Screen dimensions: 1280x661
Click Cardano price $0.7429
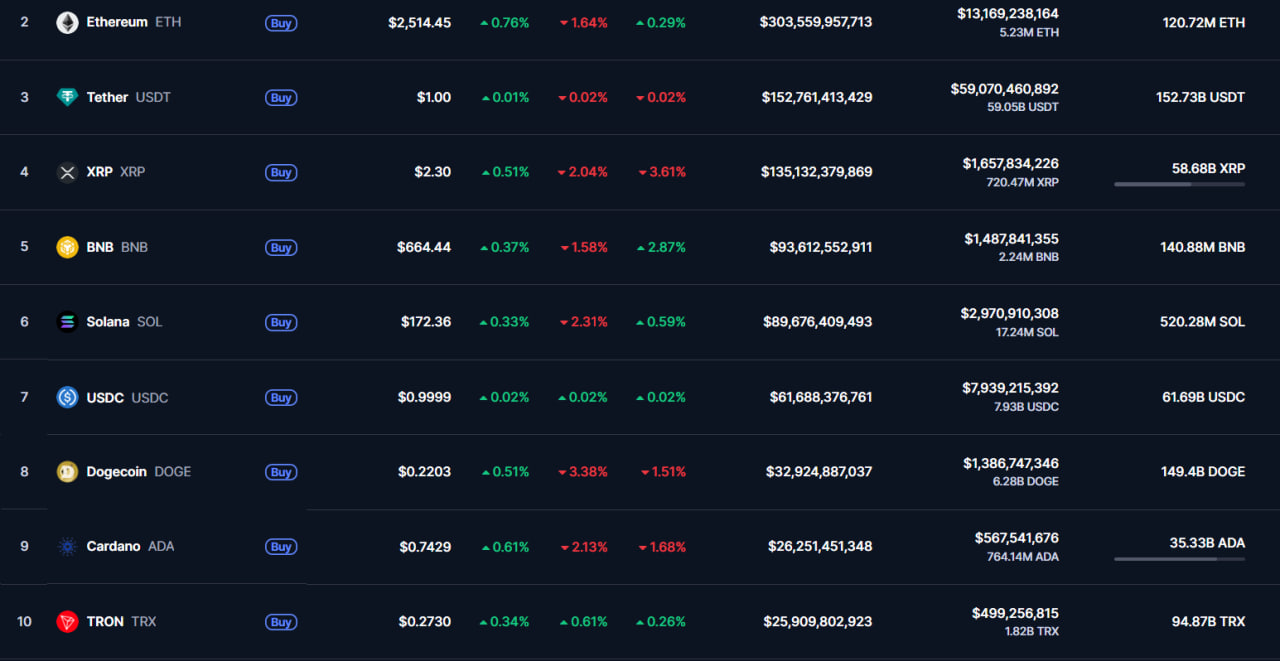(x=425, y=547)
